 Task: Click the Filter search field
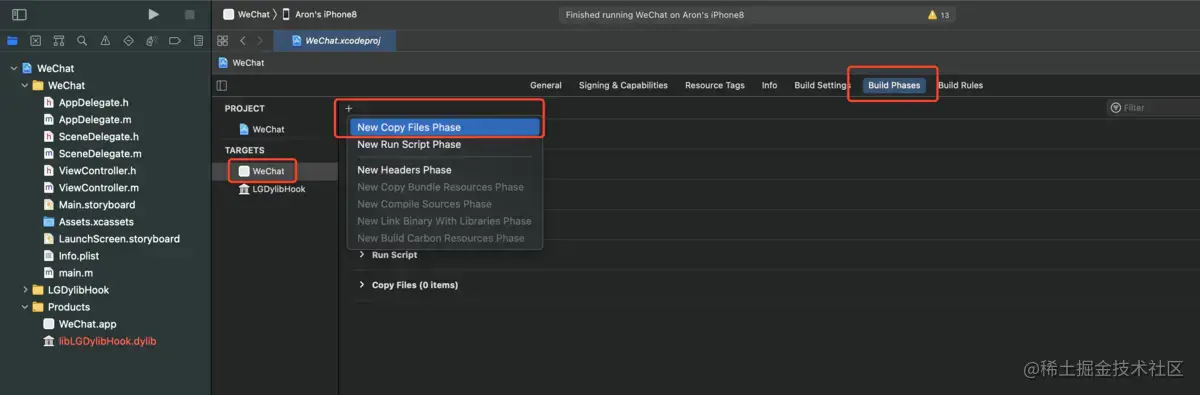[1150, 108]
